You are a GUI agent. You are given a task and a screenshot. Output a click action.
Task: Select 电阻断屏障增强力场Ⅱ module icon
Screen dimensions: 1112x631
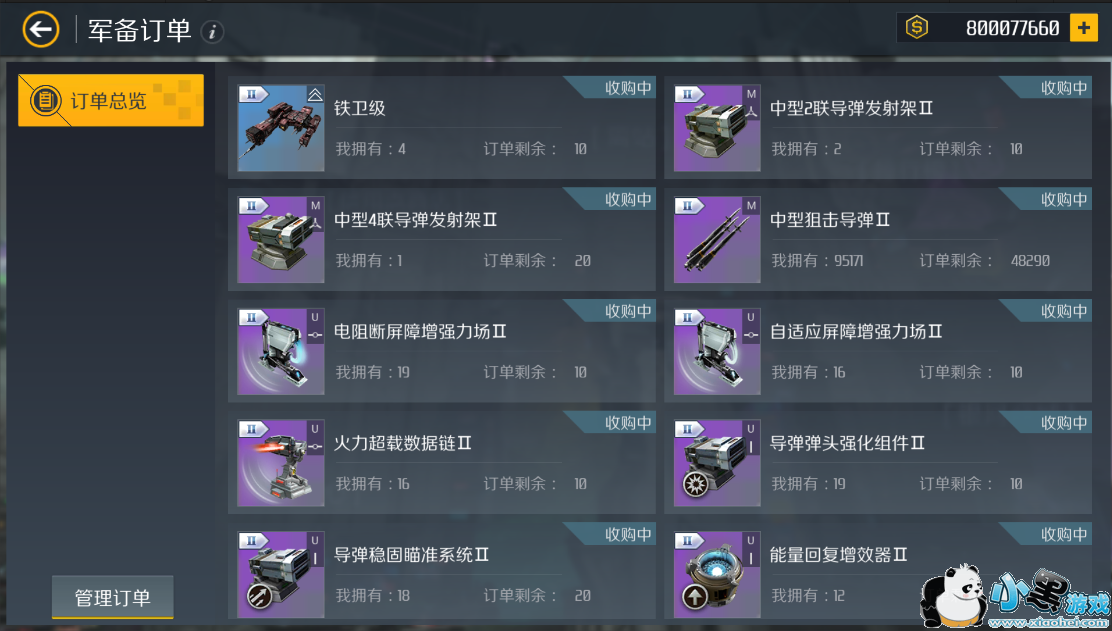point(281,352)
